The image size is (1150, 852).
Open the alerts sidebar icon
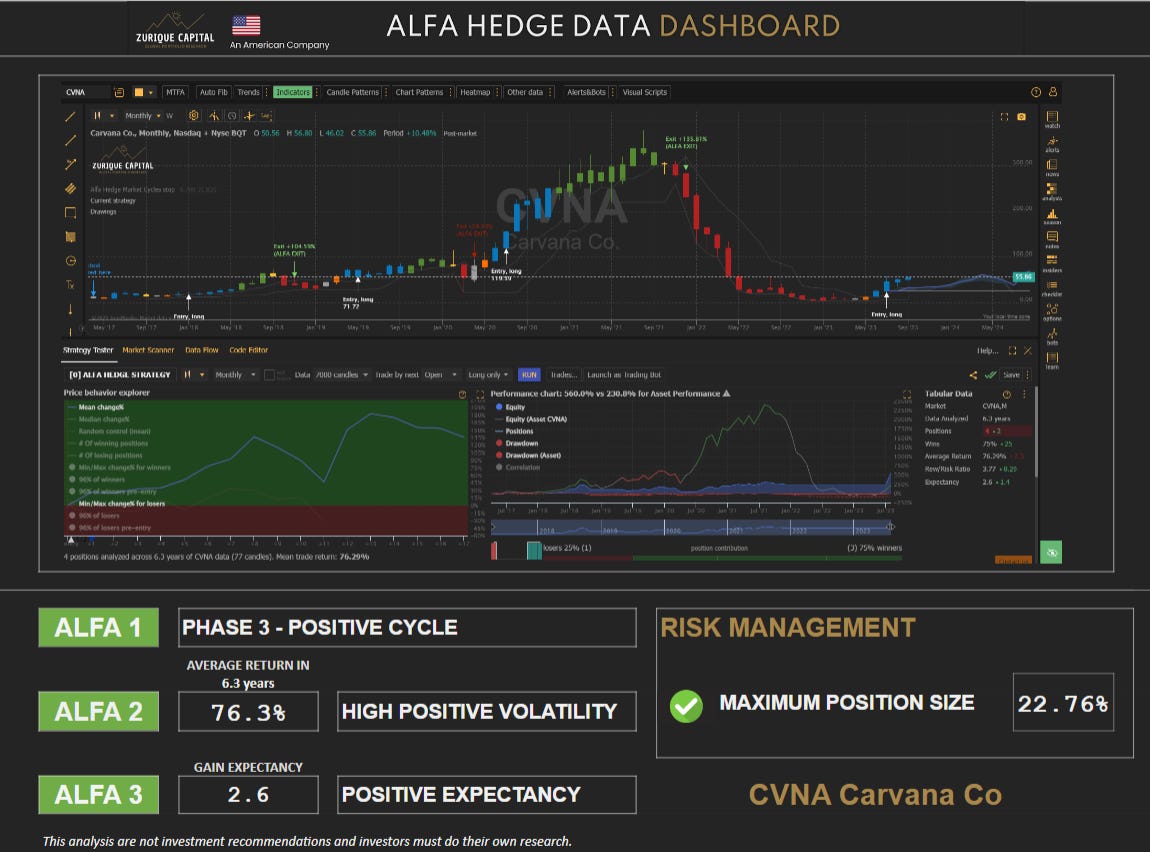1052,144
